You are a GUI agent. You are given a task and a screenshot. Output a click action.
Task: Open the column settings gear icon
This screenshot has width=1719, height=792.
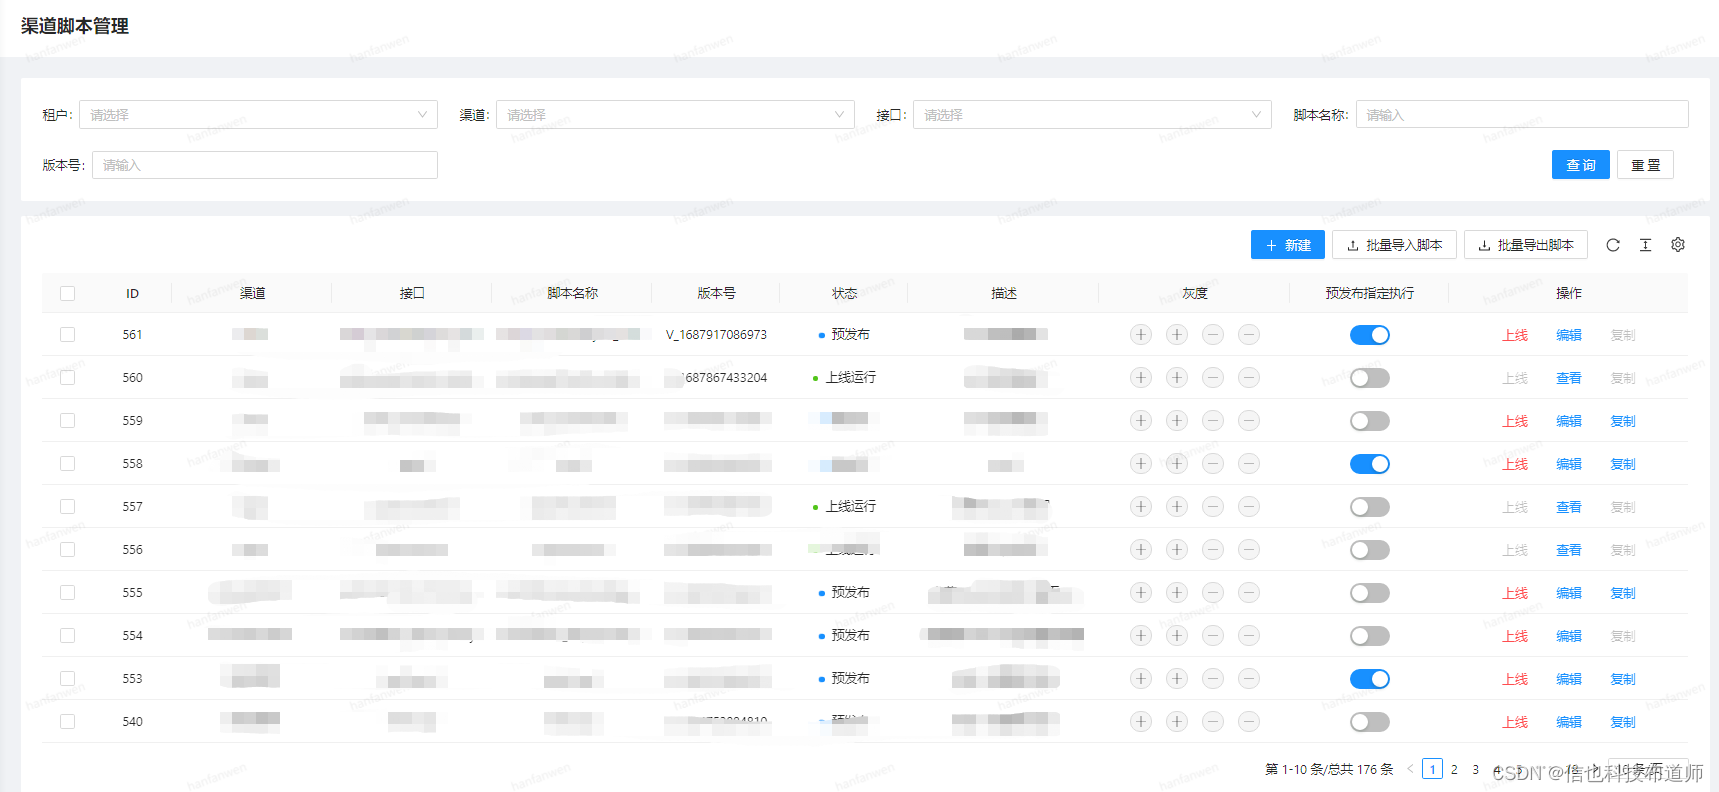[x=1678, y=245]
